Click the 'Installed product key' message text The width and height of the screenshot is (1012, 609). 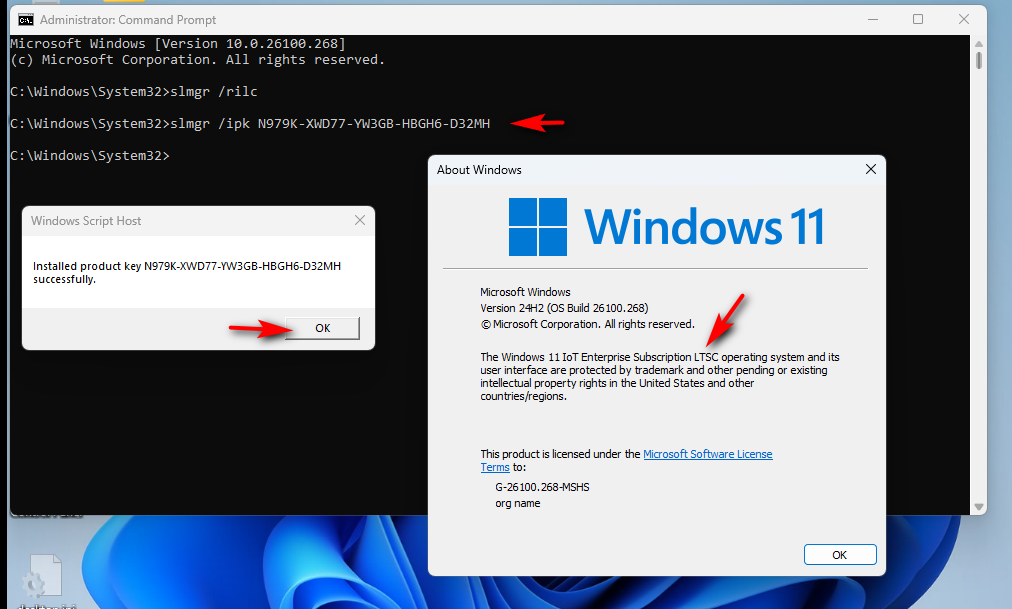[187, 272]
